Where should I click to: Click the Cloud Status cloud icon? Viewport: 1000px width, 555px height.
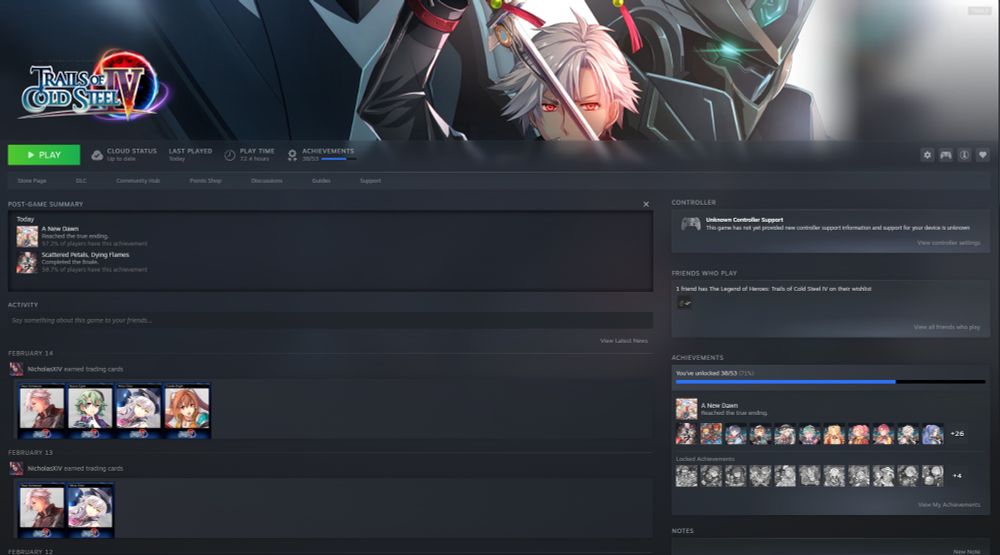[97, 155]
